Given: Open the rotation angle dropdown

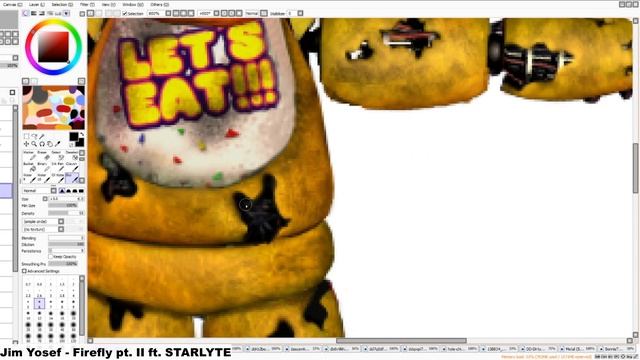Looking at the screenshot, I should (216, 13).
